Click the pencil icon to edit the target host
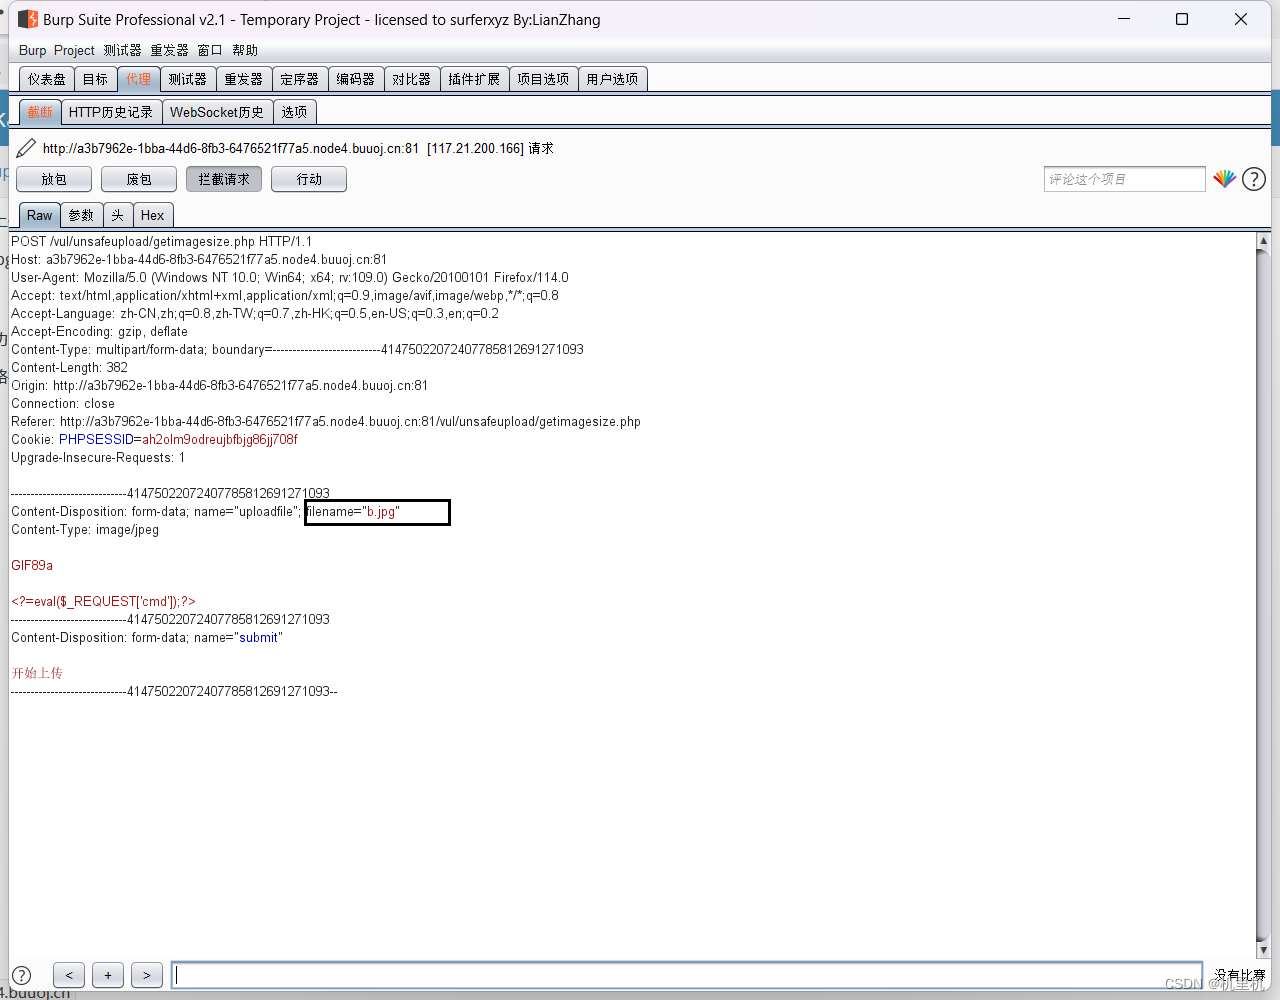 [x=26, y=149]
